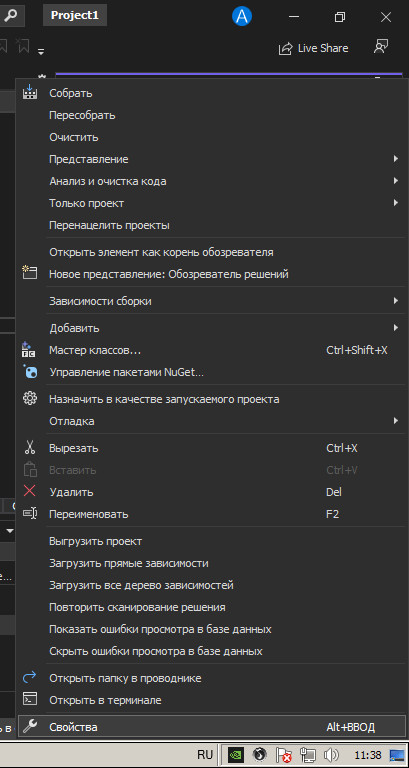The height and width of the screenshot is (768, 409).
Task: Click the volume speaker tray icon
Action: [332, 754]
